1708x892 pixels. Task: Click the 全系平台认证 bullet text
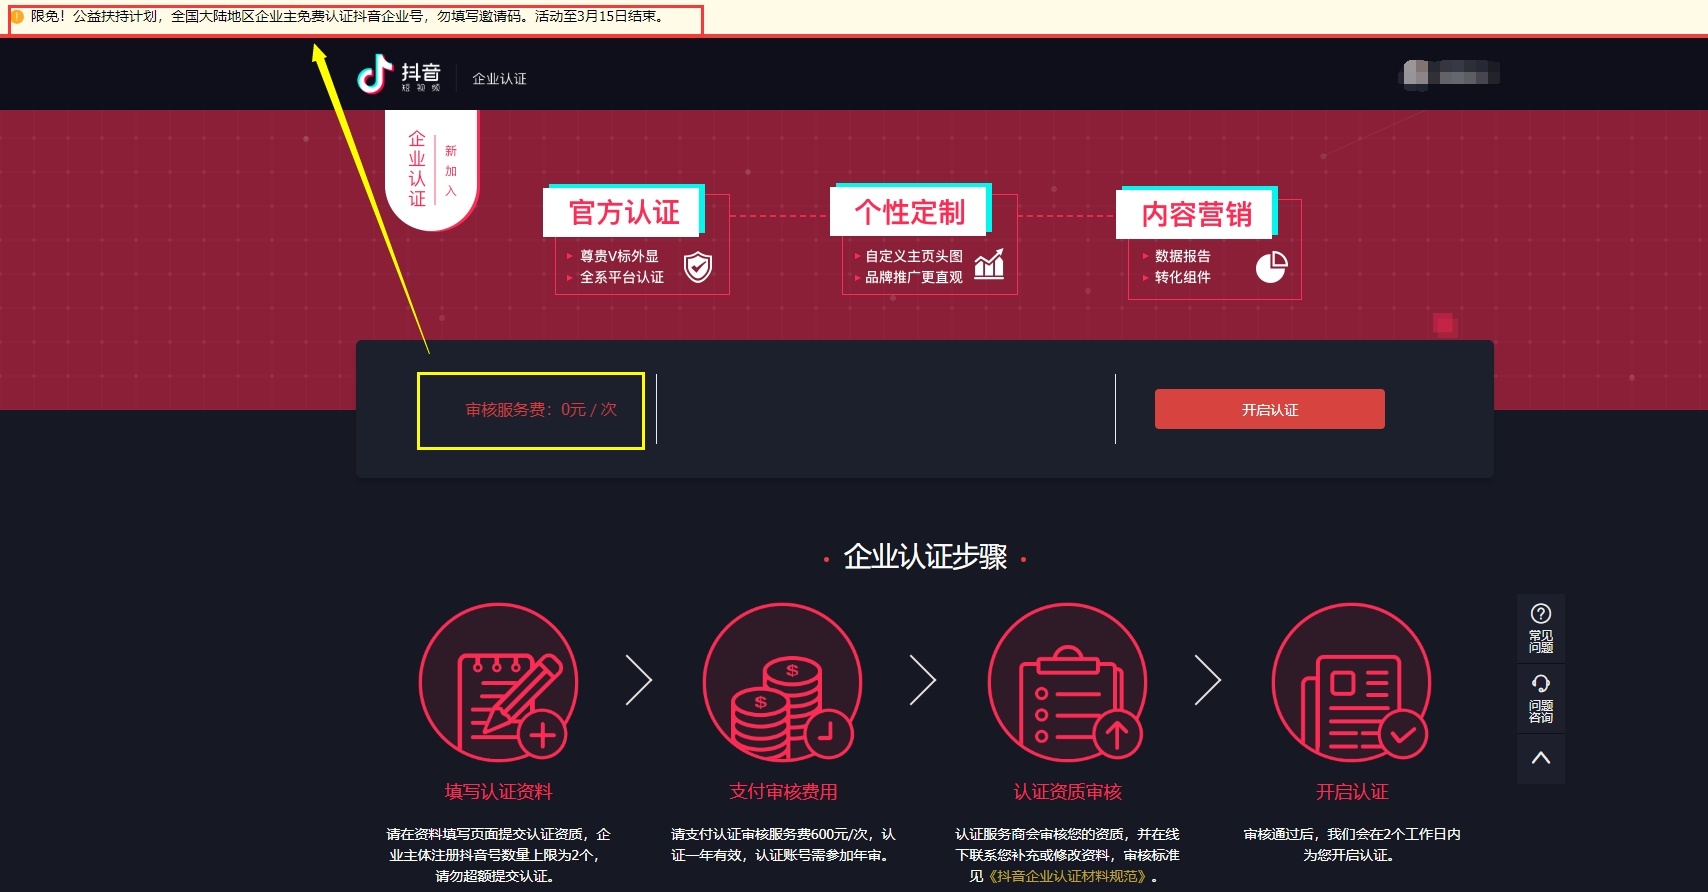coord(622,277)
